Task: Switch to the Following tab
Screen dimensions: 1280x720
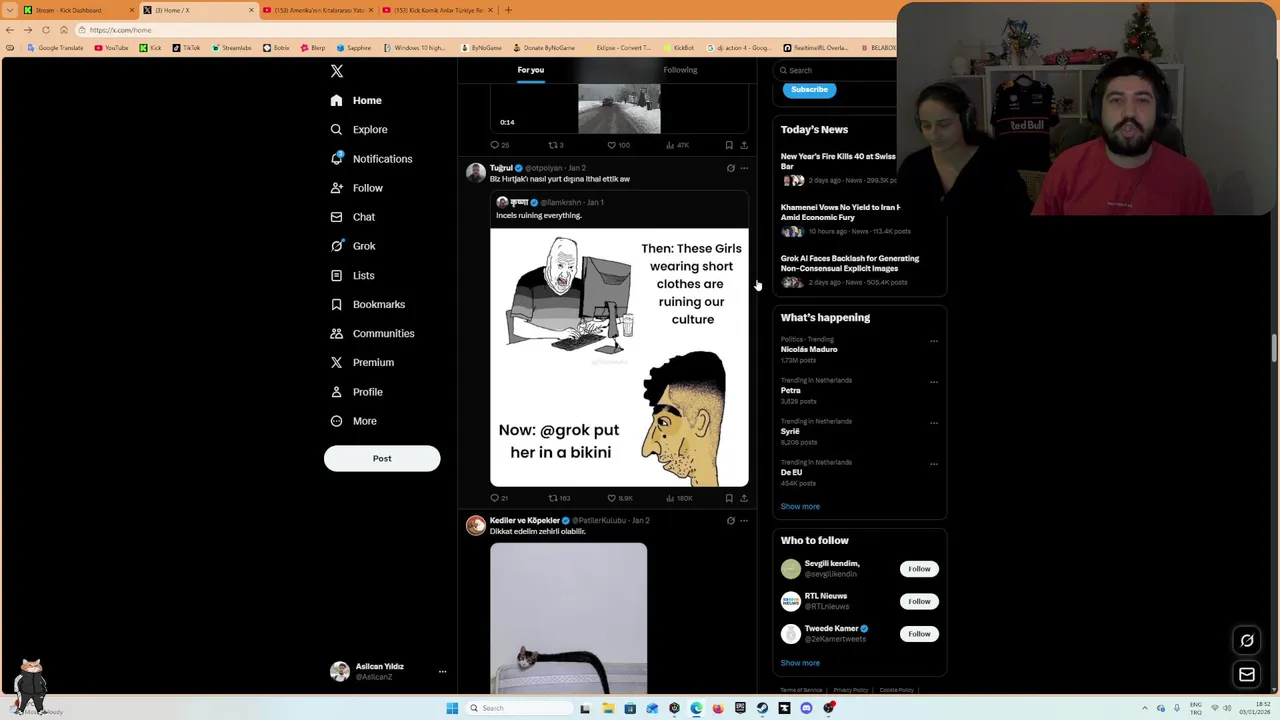Action: click(x=680, y=70)
